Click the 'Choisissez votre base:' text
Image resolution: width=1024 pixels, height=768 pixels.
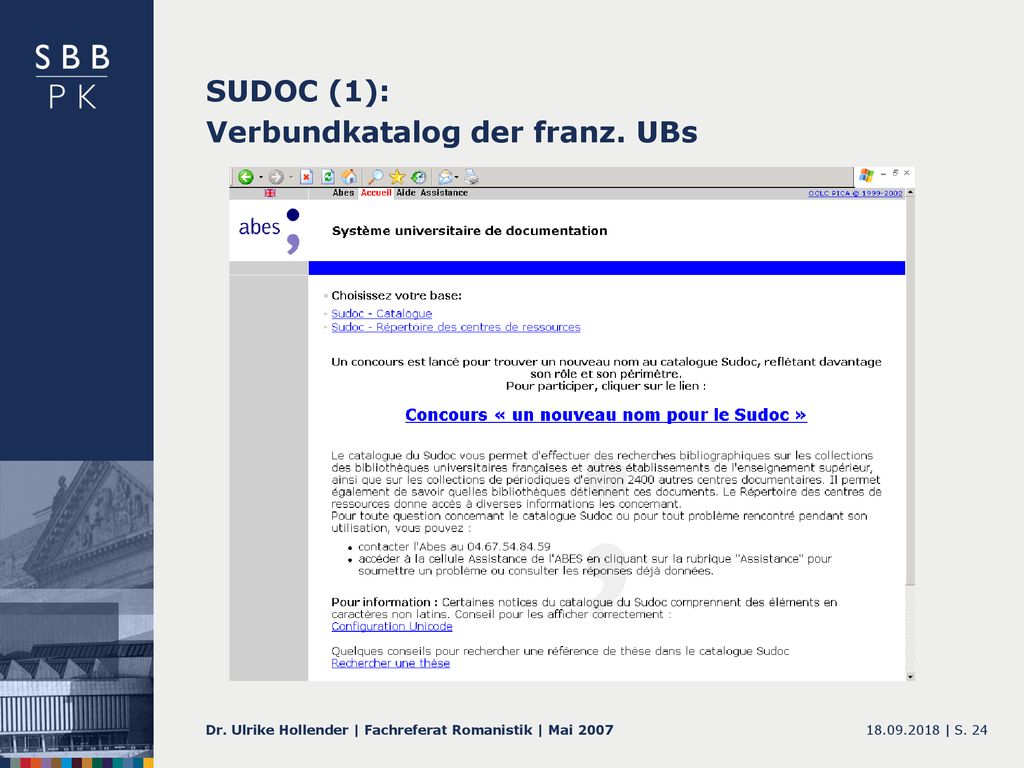[x=396, y=295]
